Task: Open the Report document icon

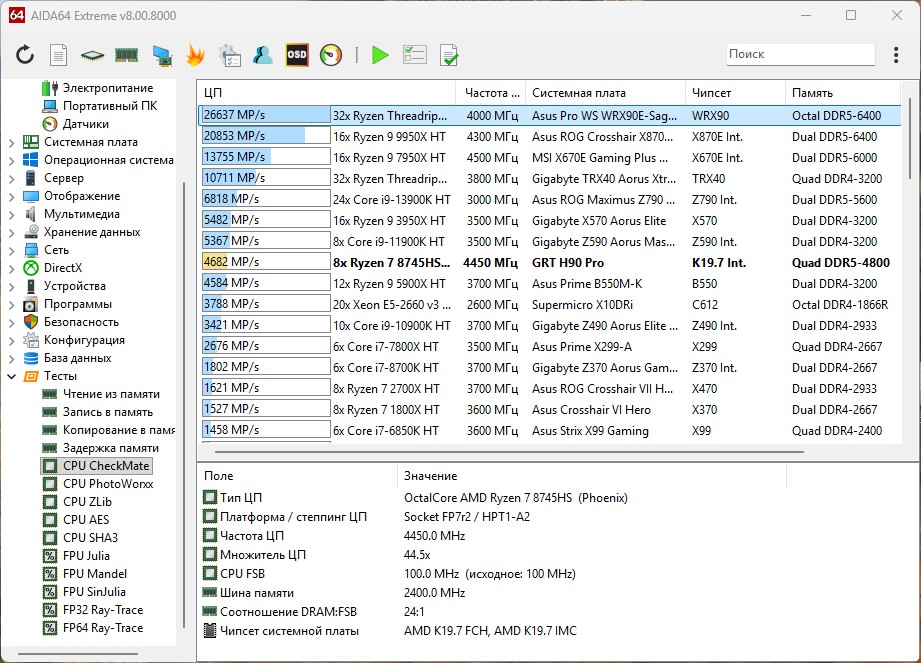Action: 59,55
